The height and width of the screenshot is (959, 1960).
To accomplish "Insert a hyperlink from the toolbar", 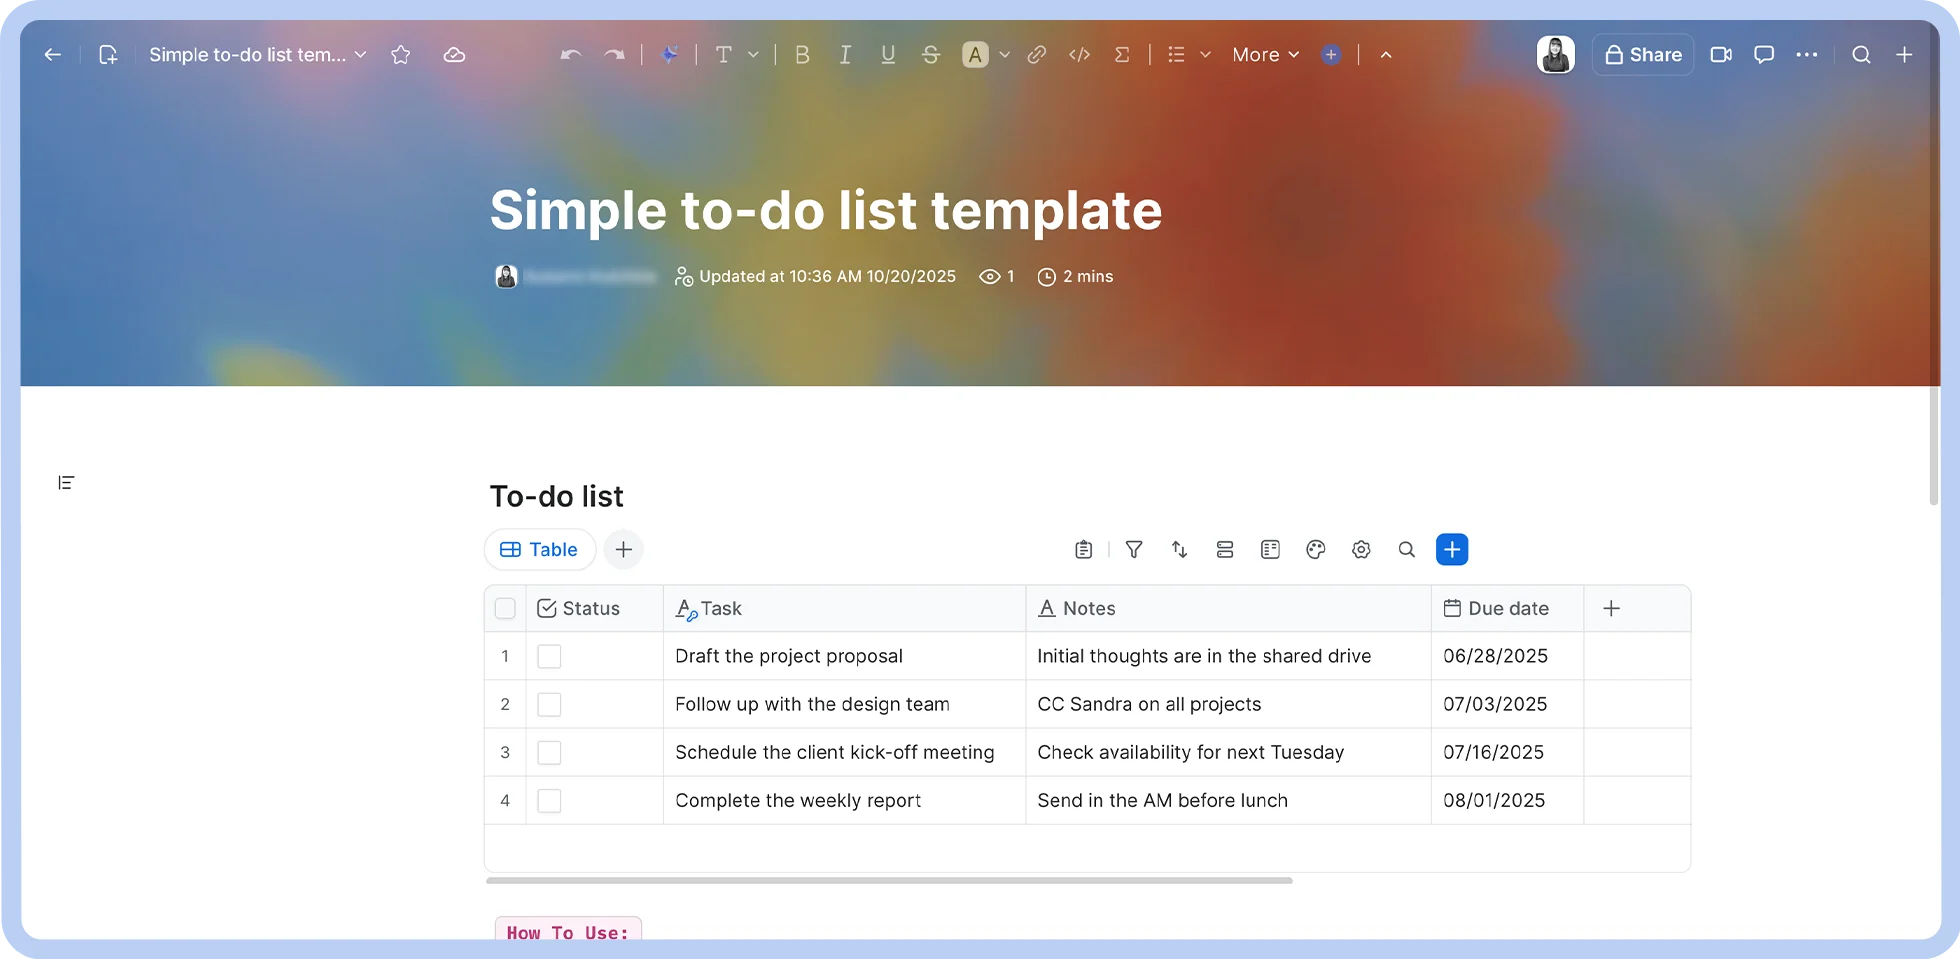I will tap(1037, 55).
